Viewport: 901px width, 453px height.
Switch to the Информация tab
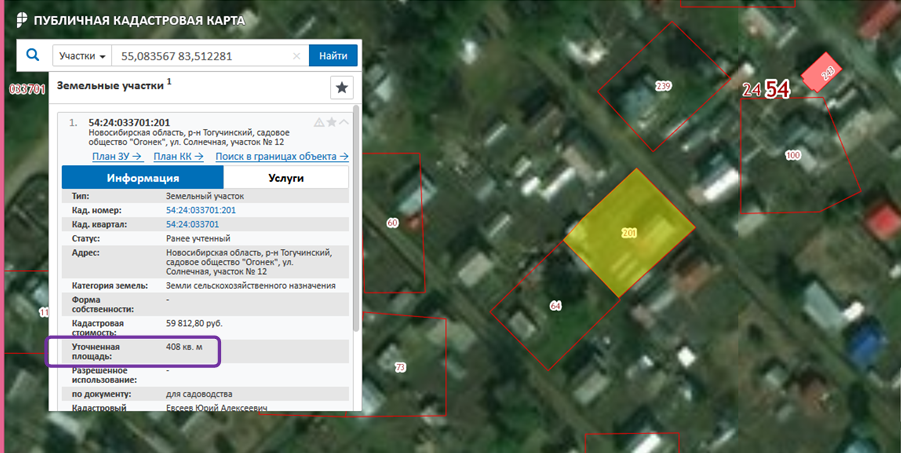pos(143,178)
